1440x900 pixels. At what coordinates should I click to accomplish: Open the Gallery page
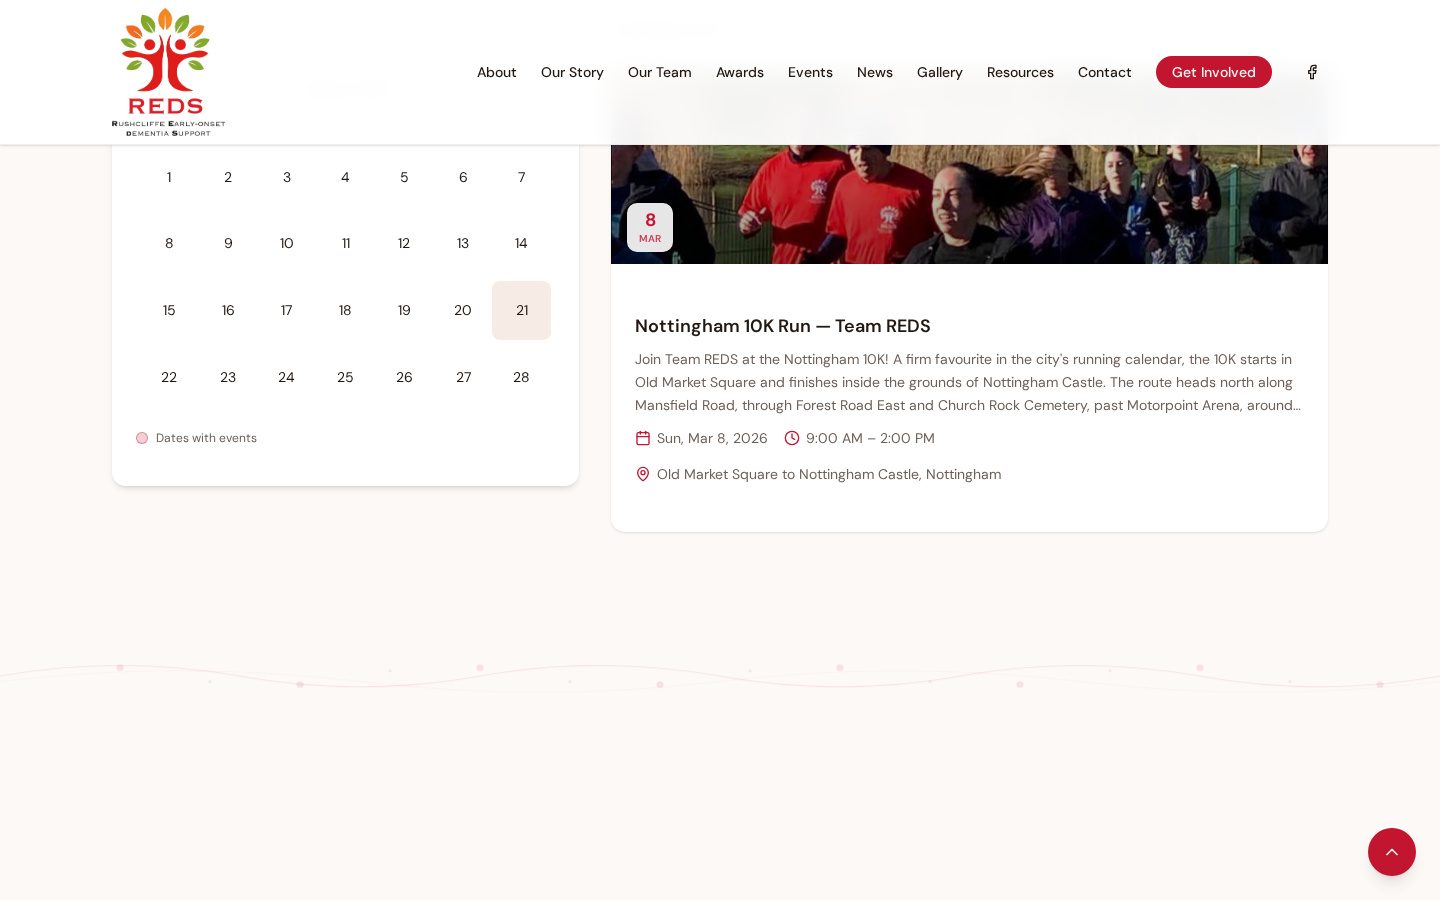(939, 72)
